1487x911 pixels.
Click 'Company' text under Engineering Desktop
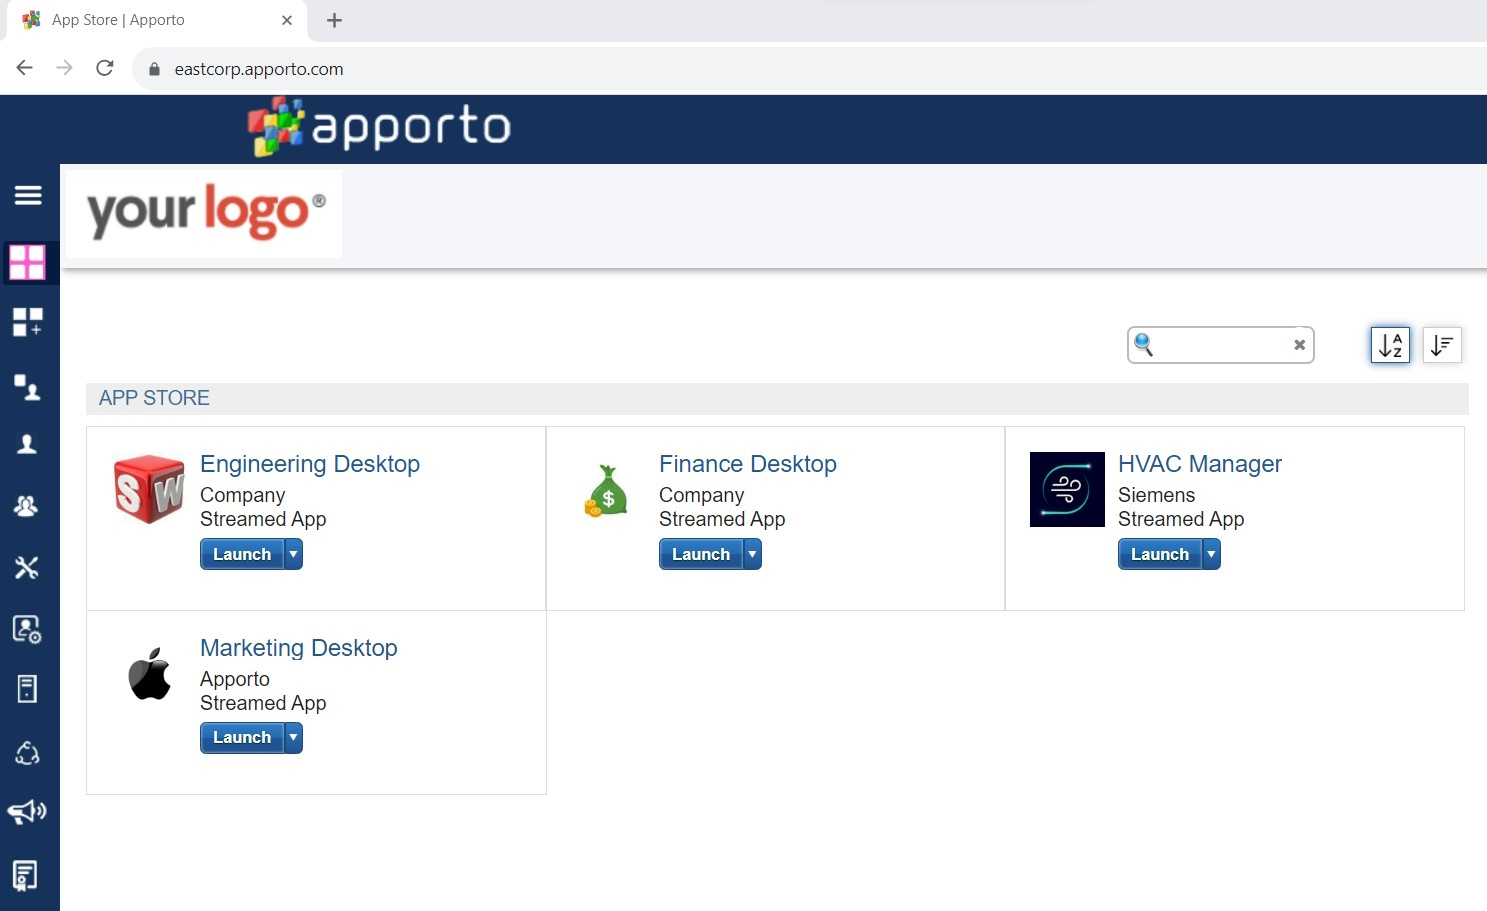tap(243, 495)
